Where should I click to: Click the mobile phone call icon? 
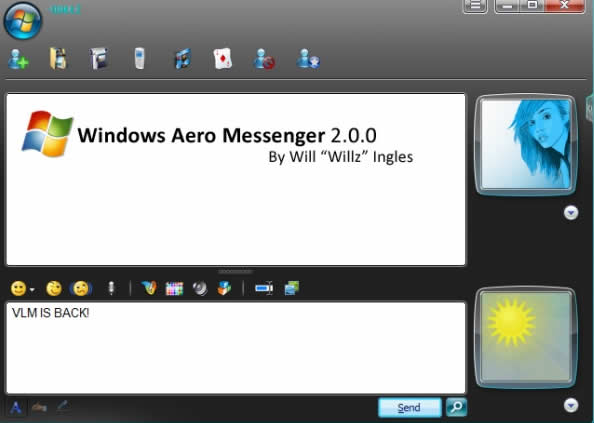[x=139, y=58]
